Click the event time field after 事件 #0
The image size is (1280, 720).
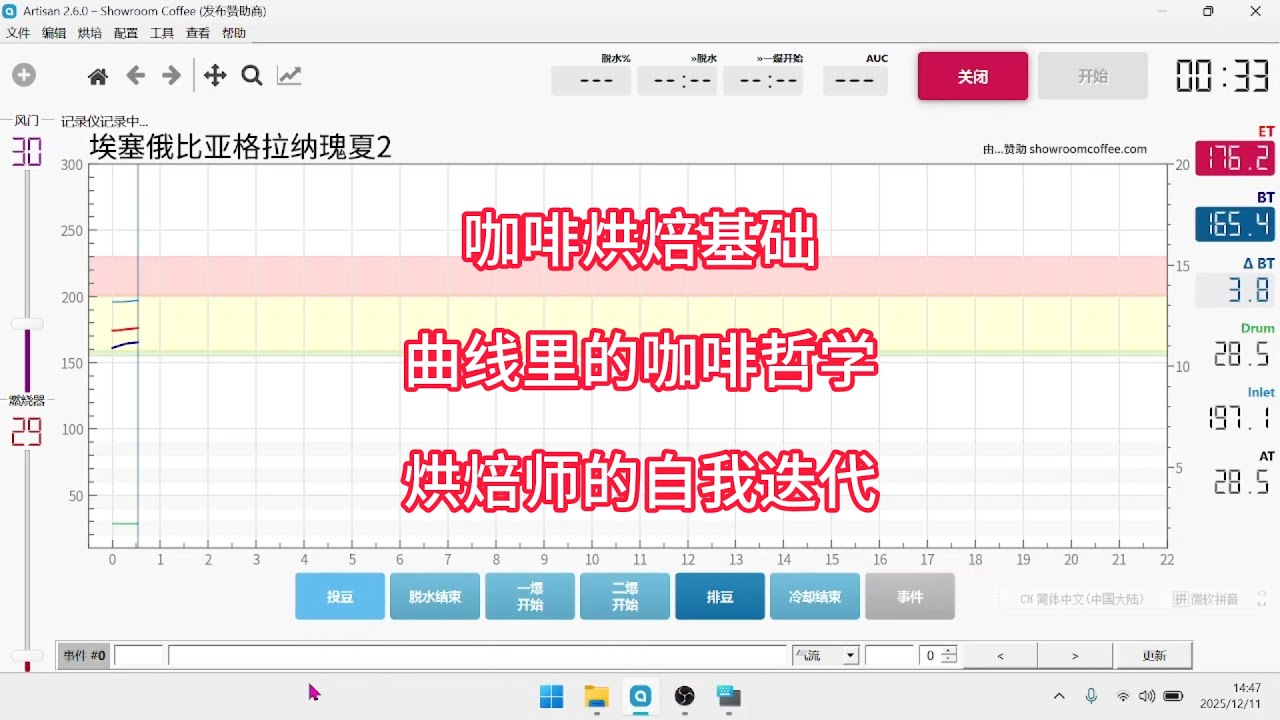[139, 656]
